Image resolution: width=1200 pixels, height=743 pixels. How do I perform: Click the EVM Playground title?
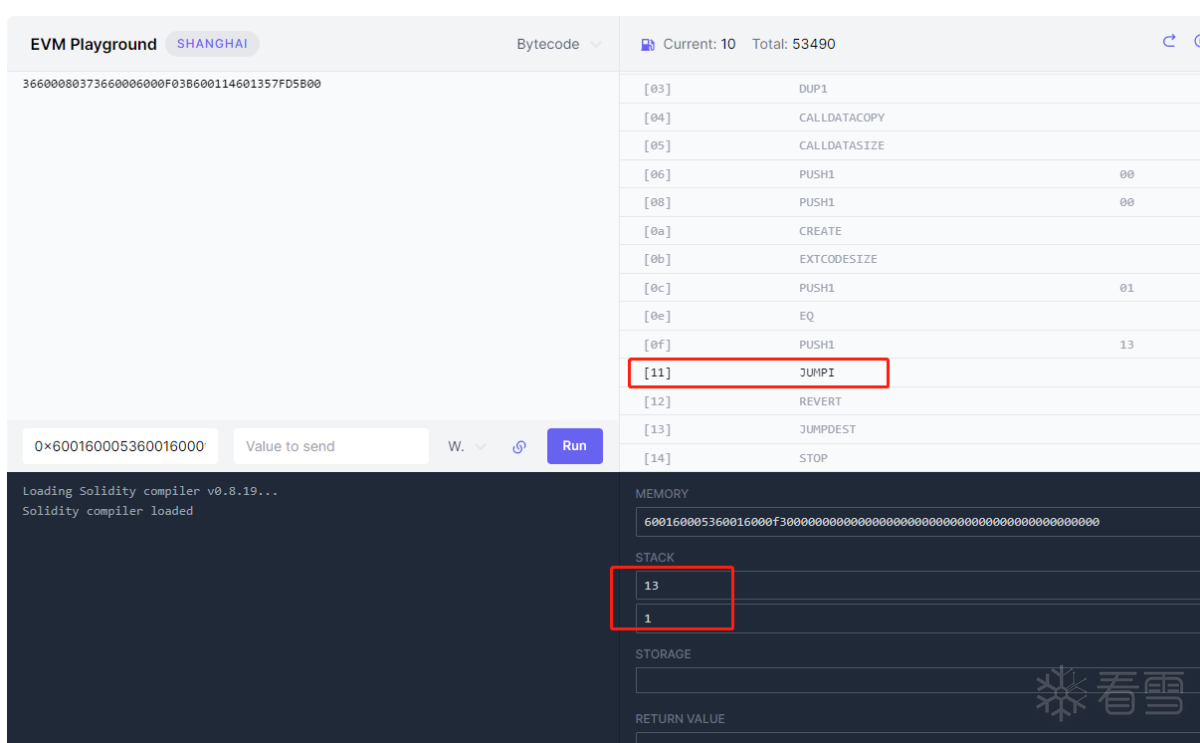click(x=93, y=44)
